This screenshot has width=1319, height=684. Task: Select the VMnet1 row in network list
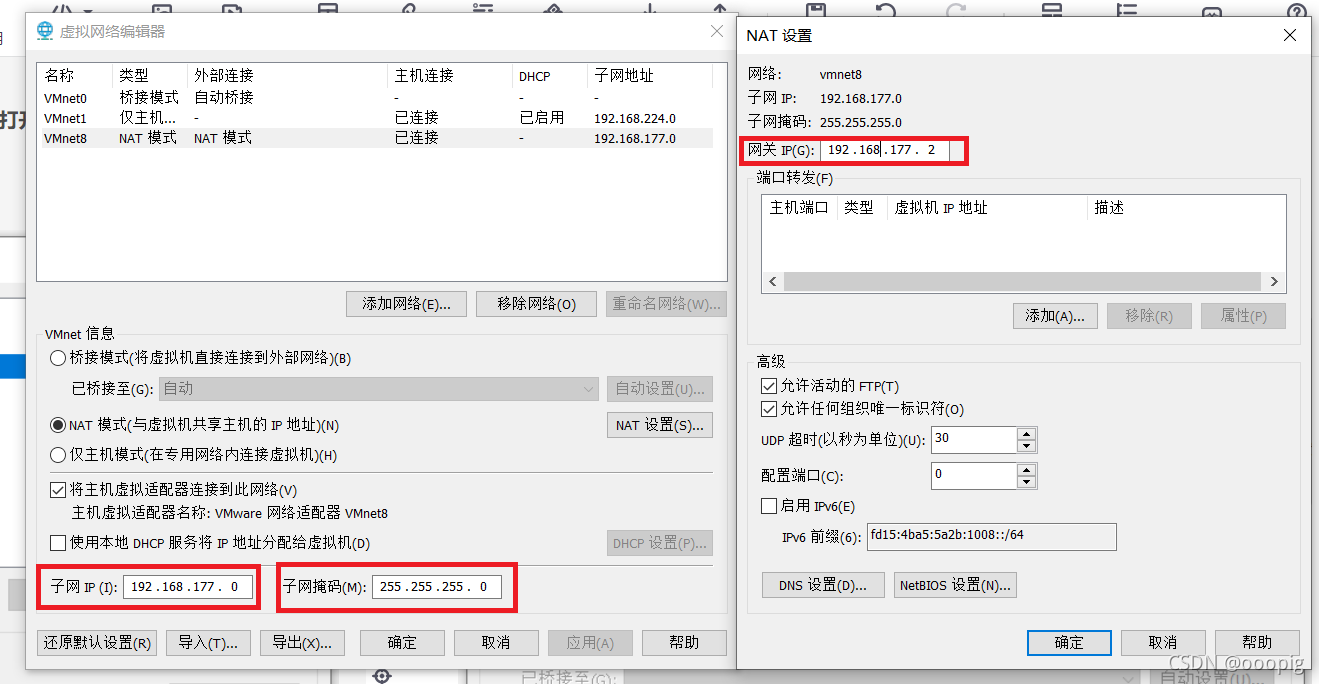[375, 118]
